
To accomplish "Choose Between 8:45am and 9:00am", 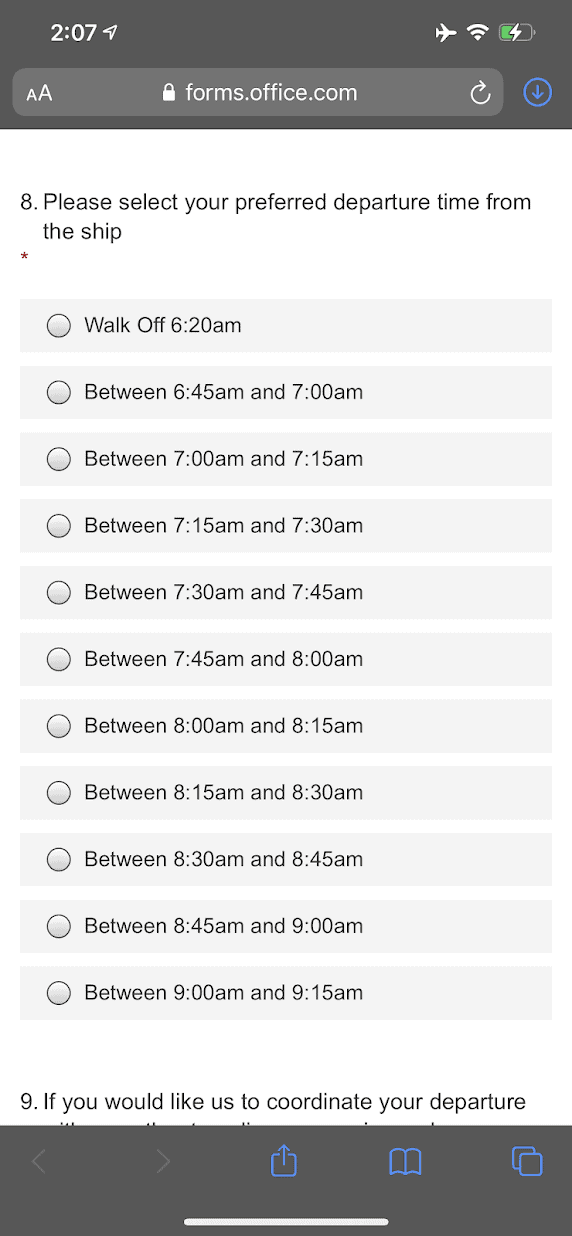I will tap(286, 926).
